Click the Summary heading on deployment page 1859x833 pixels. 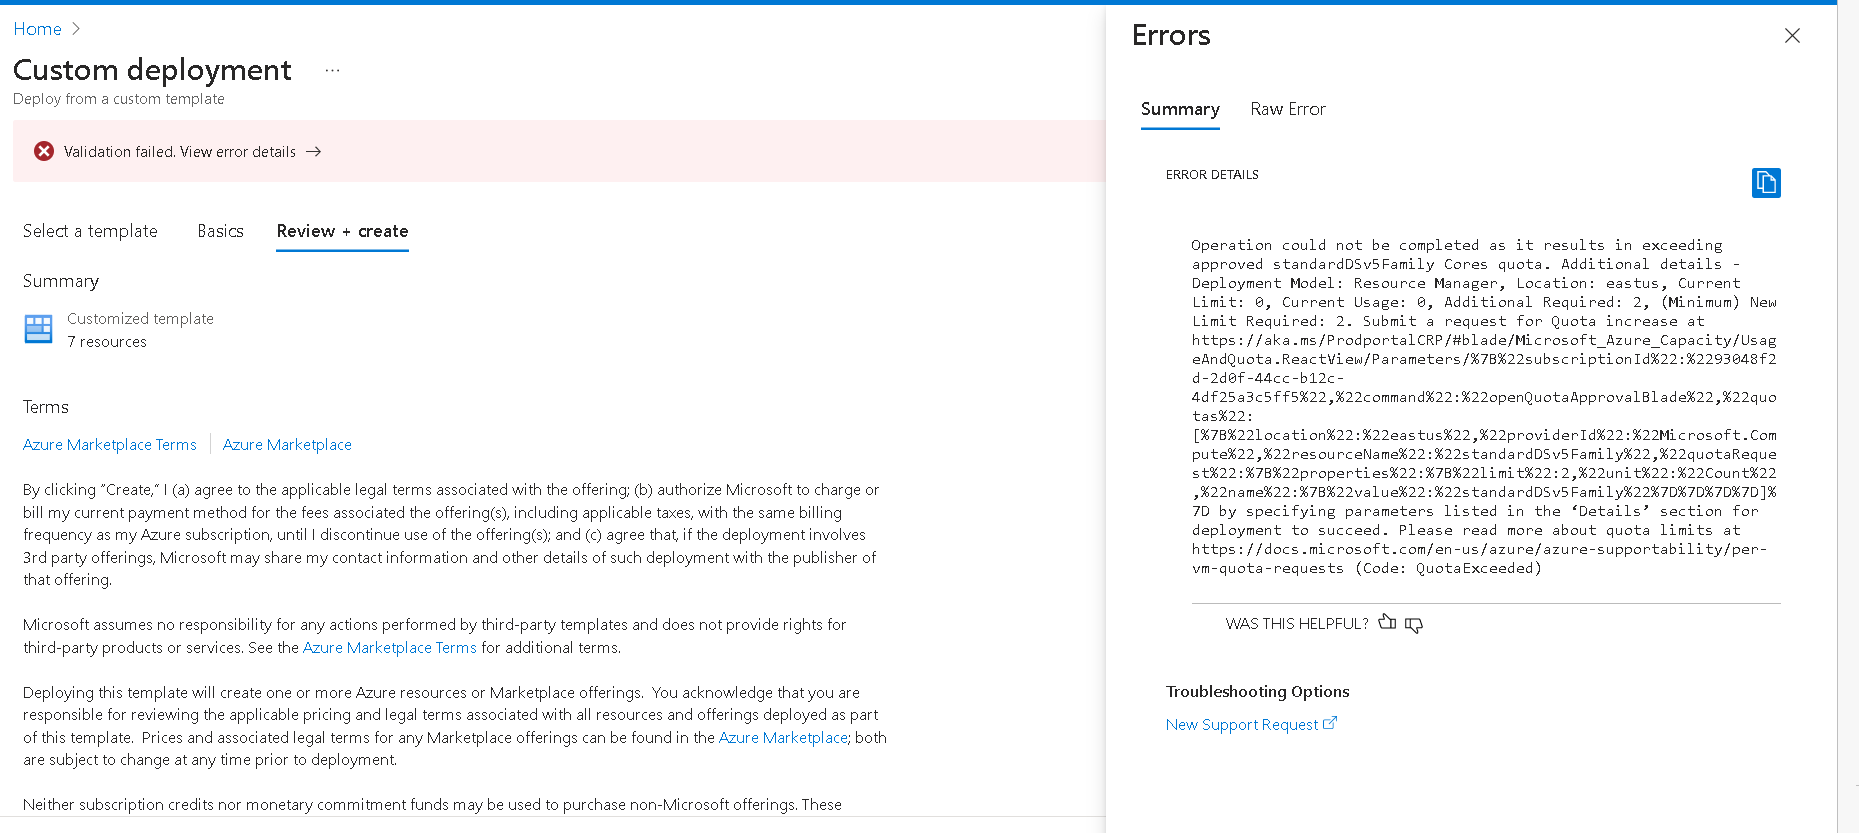coord(61,281)
